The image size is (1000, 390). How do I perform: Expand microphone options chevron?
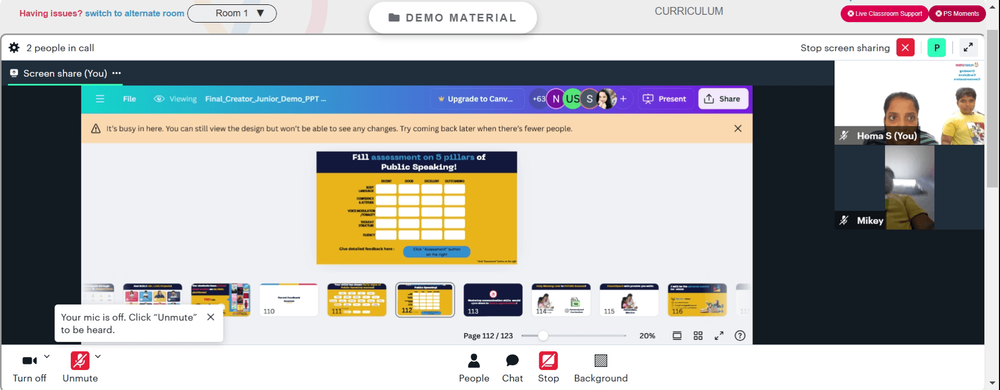[x=98, y=356]
